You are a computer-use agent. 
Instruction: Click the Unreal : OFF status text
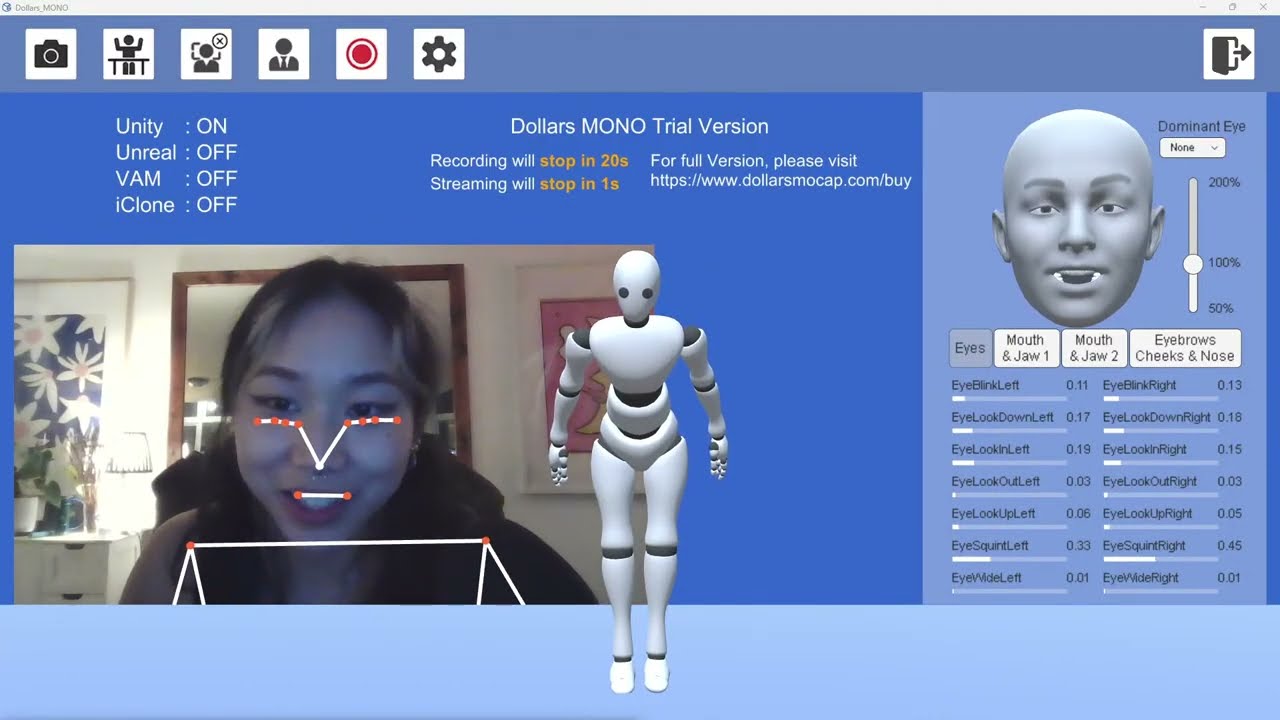click(177, 152)
